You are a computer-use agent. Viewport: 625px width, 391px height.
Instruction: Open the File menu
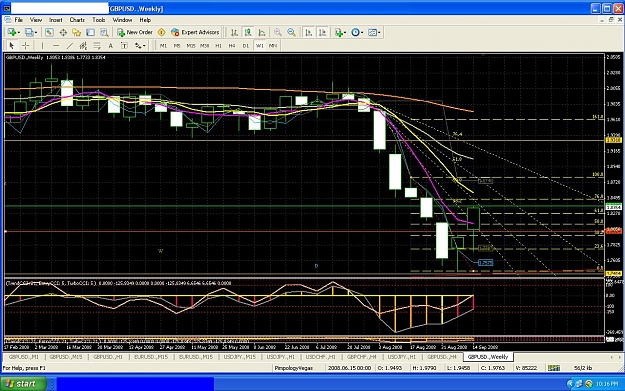point(18,20)
